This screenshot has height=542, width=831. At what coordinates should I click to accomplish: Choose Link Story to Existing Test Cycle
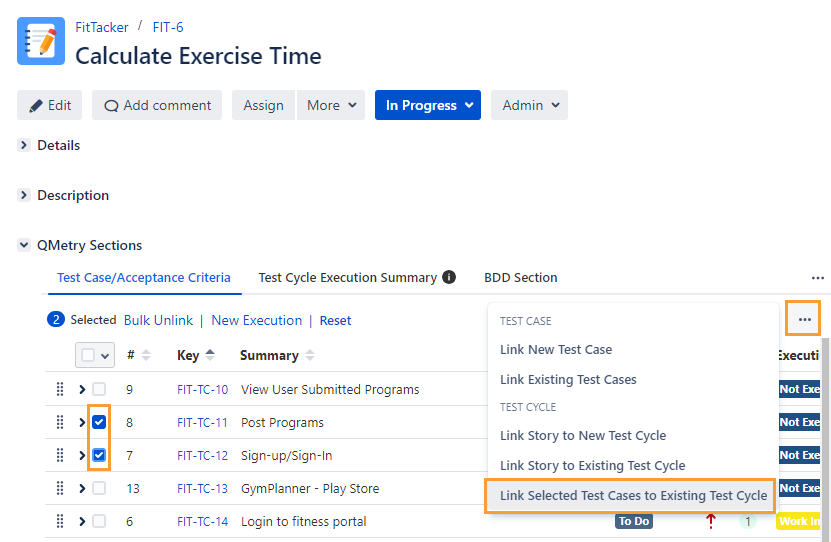point(593,465)
